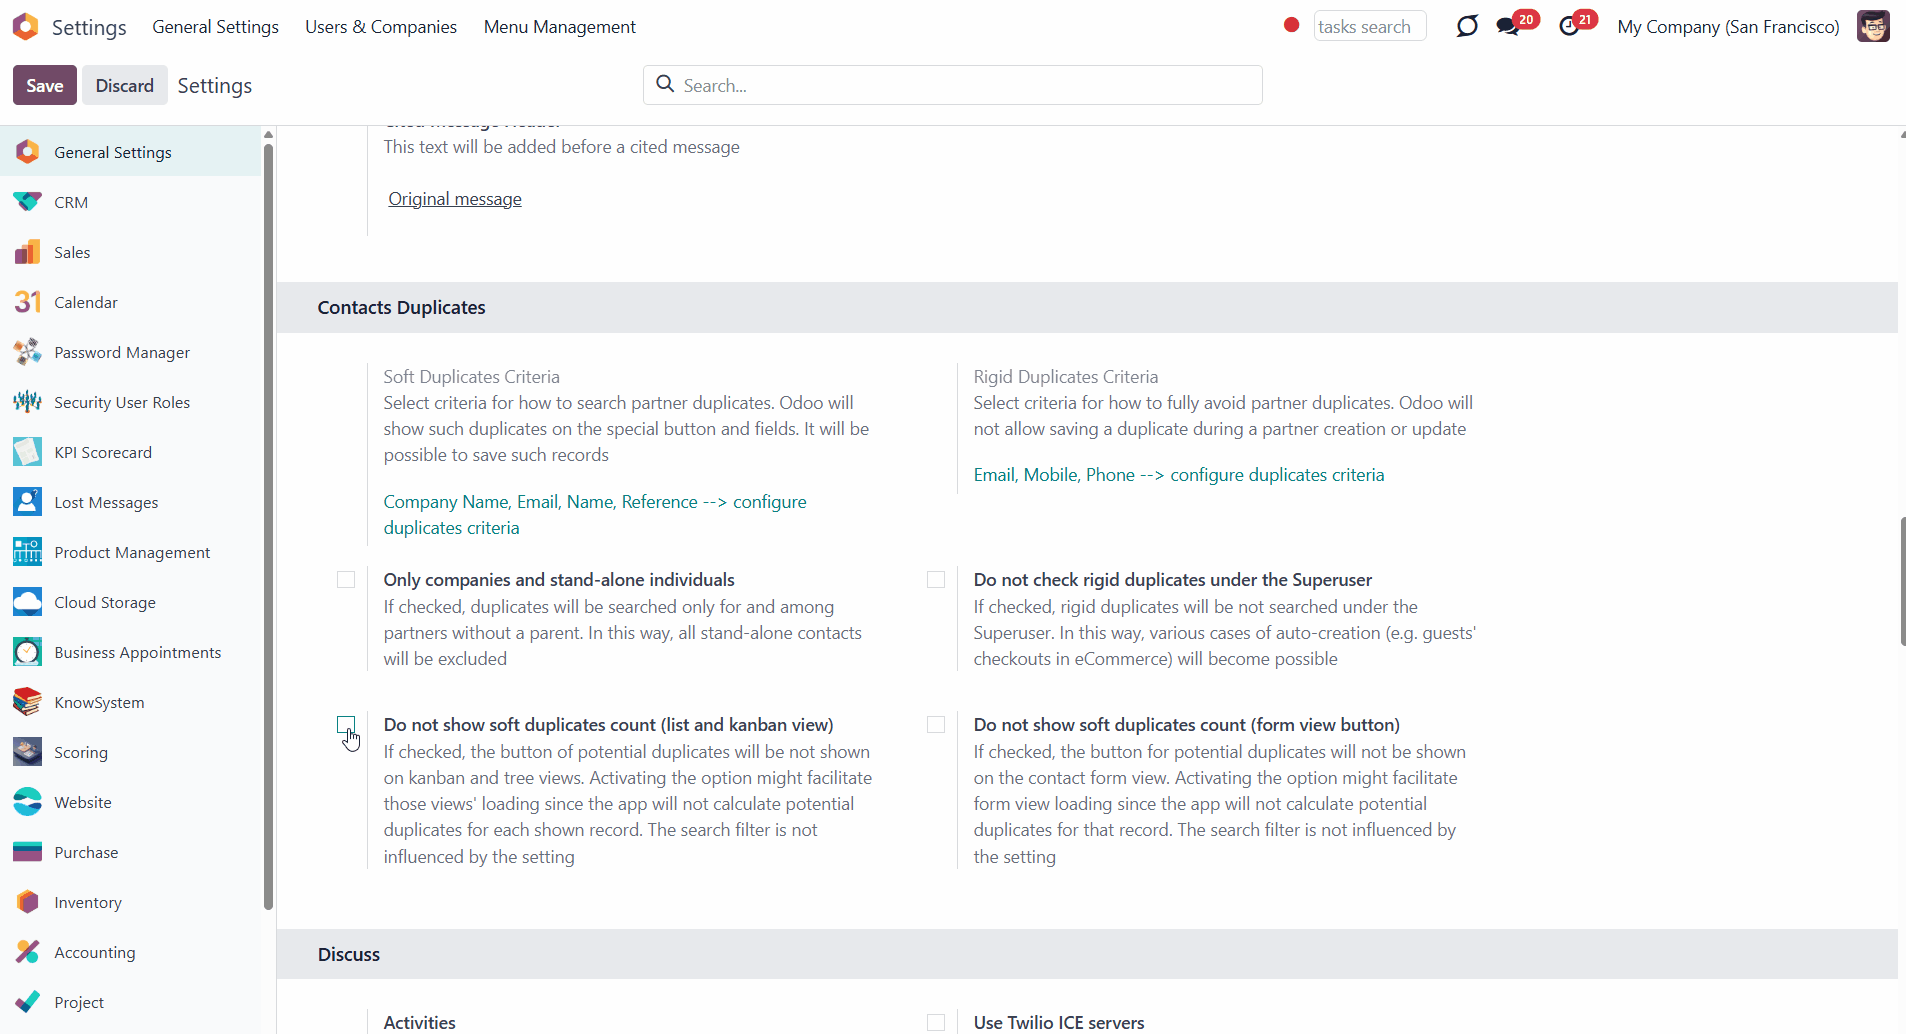
Task: Open the Calendar sidebar icon
Action: pos(28,302)
